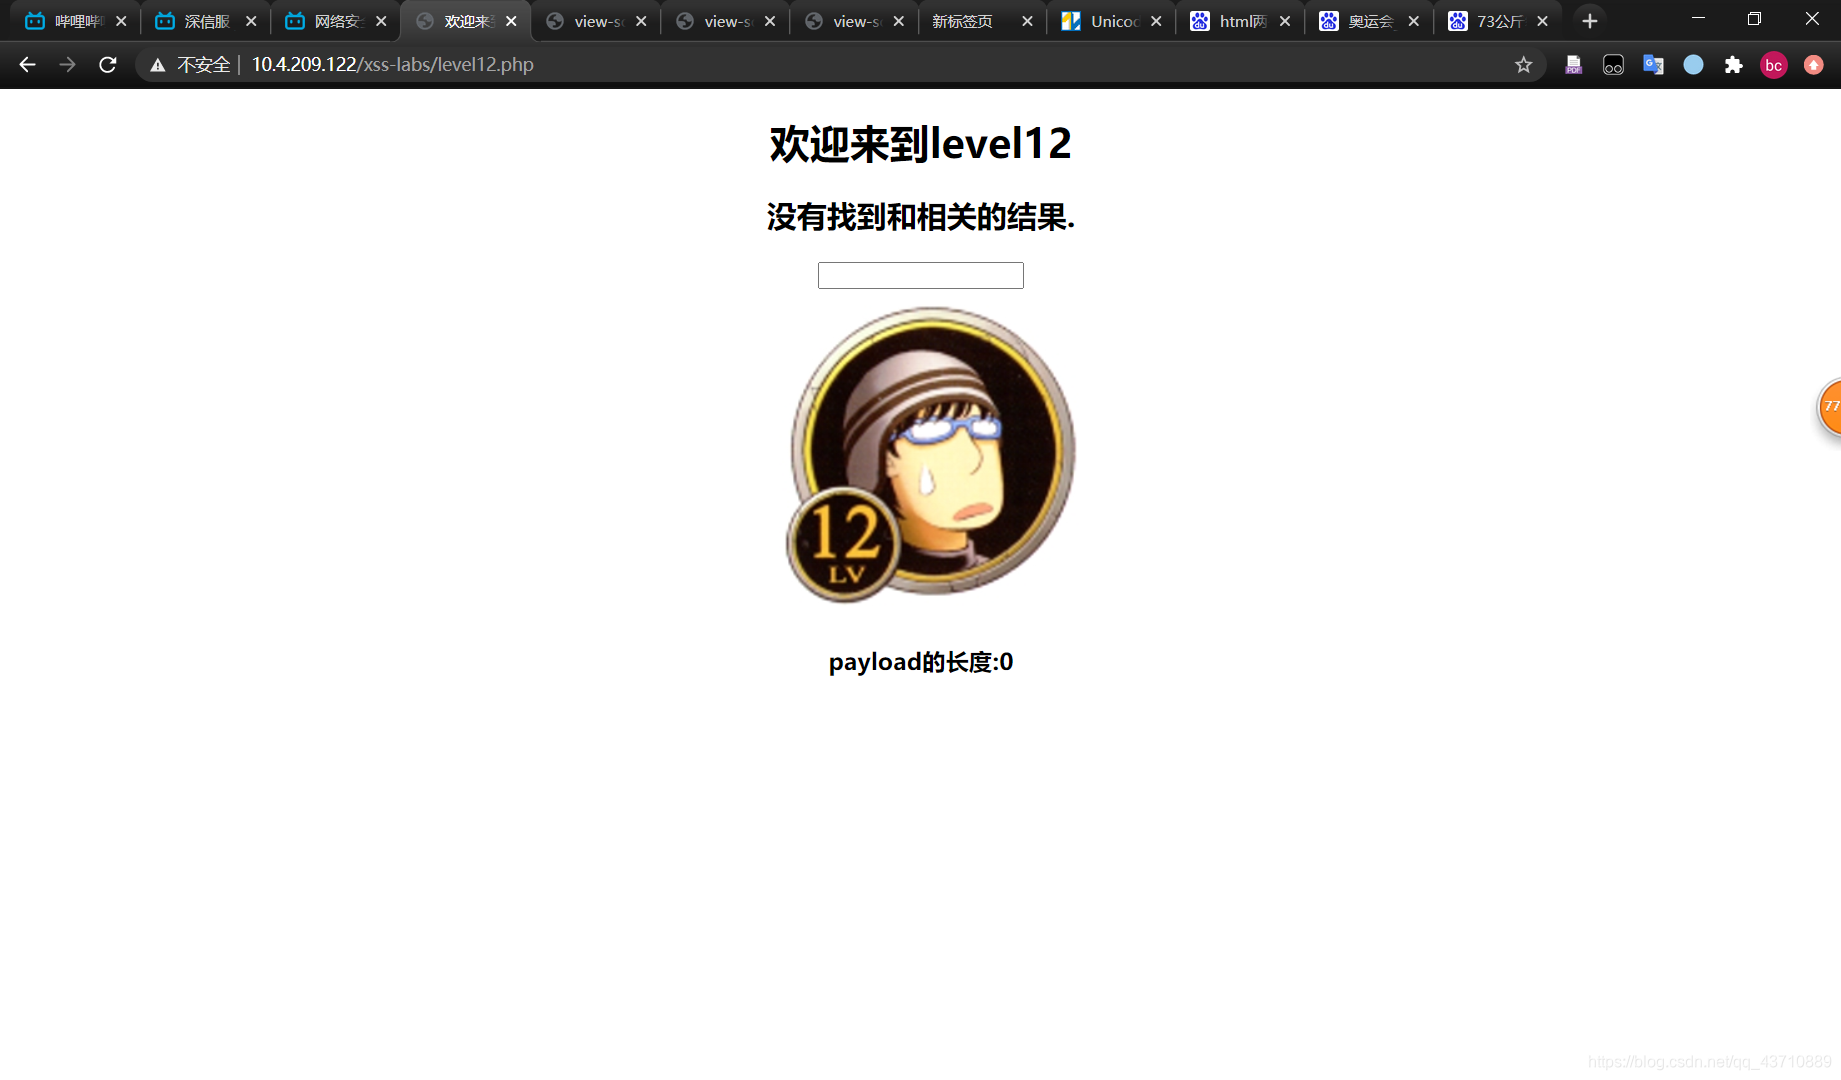Bookmark this page with the star icon

click(1524, 64)
